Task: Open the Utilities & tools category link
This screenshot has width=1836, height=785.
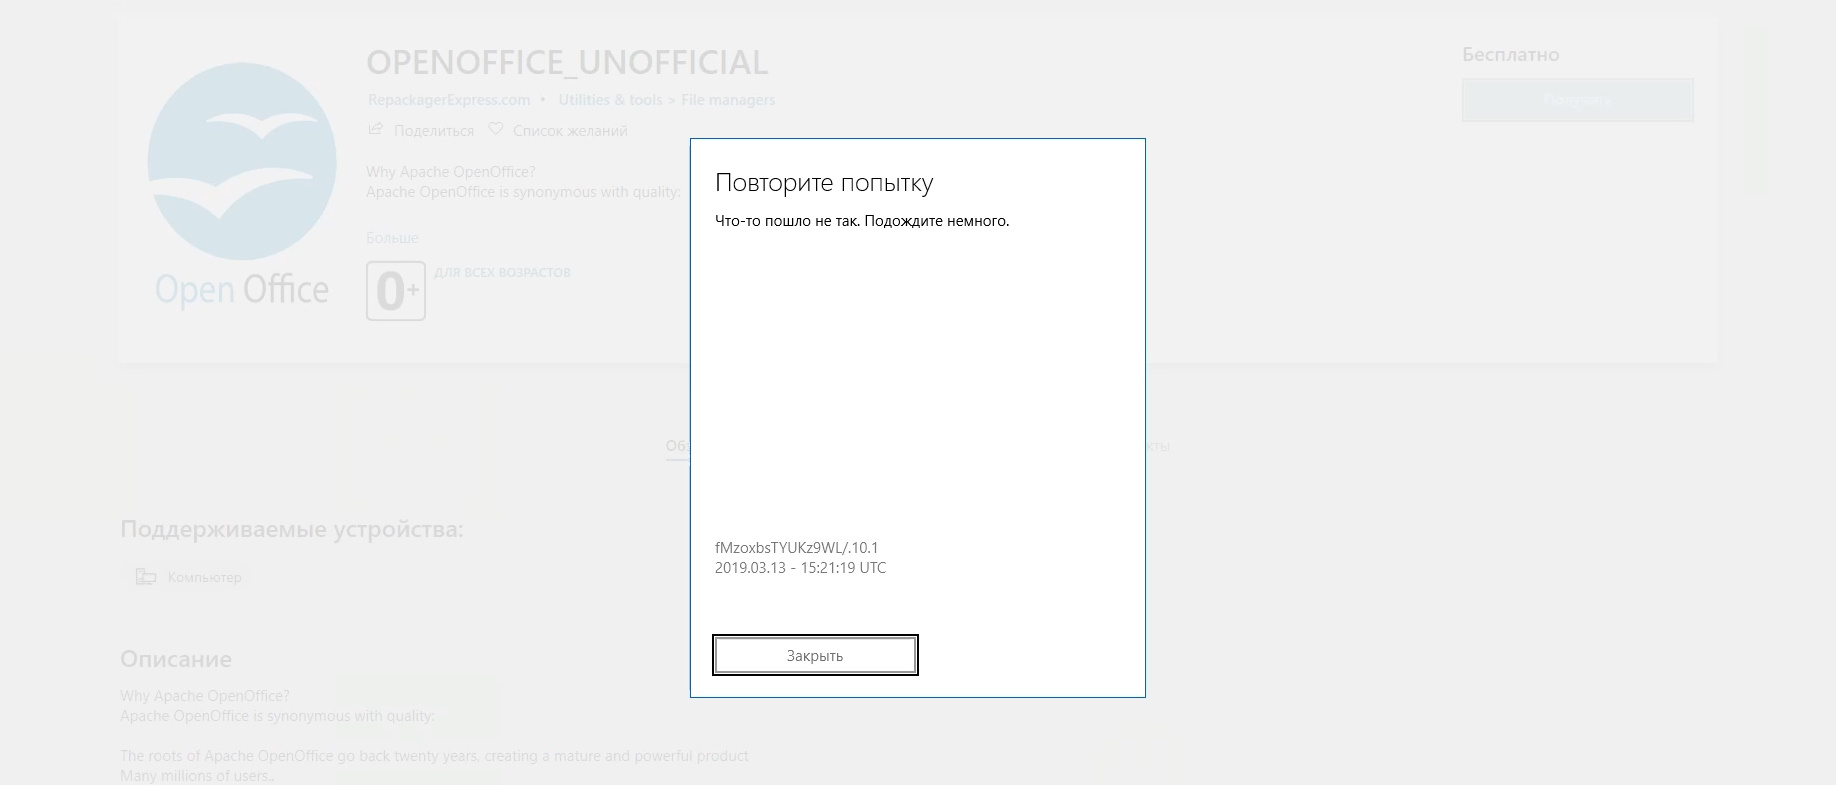Action: pos(610,100)
